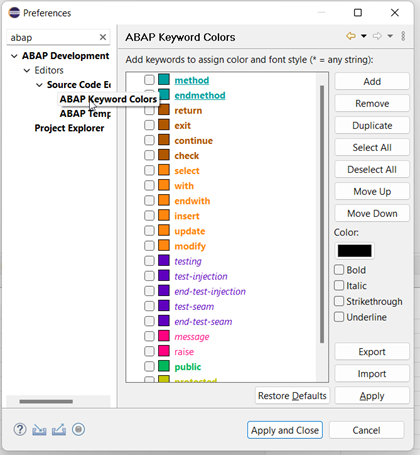The height and width of the screenshot is (455, 420).
Task: Check the method keyword checkbox
Action: (149, 80)
